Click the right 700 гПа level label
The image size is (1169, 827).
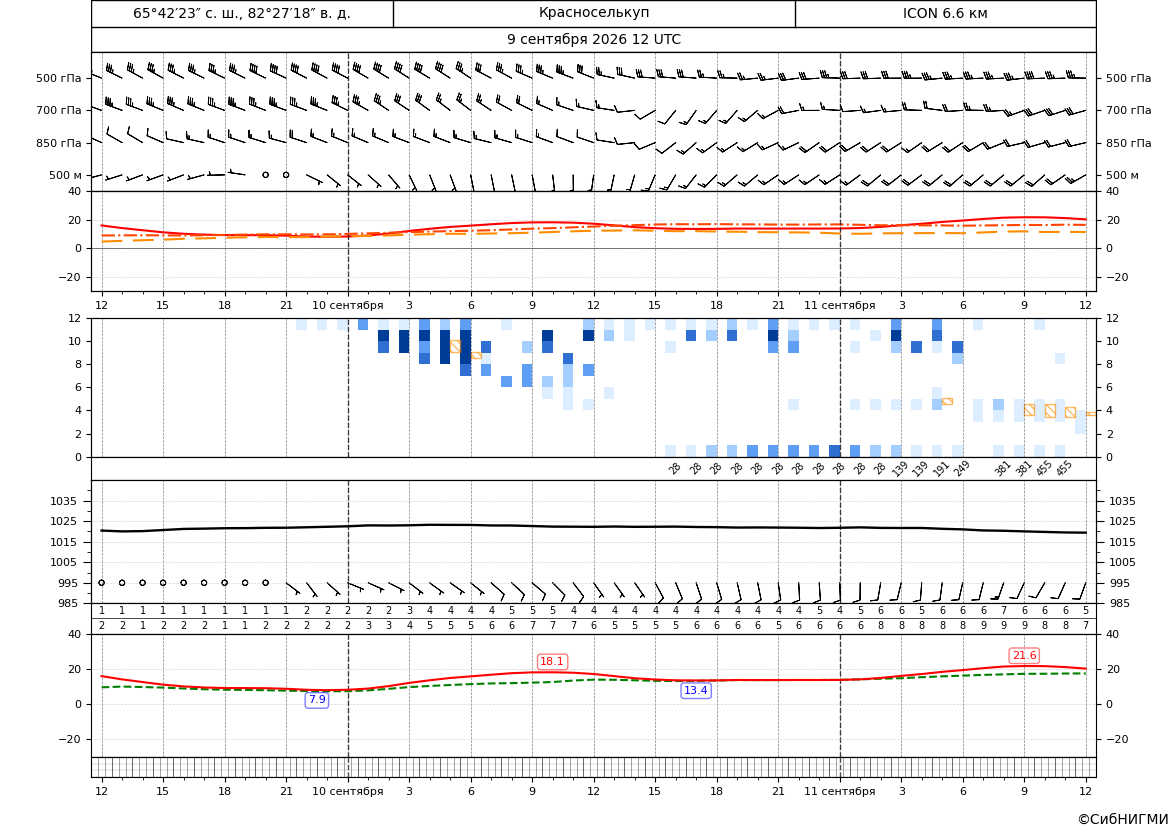point(1129,110)
